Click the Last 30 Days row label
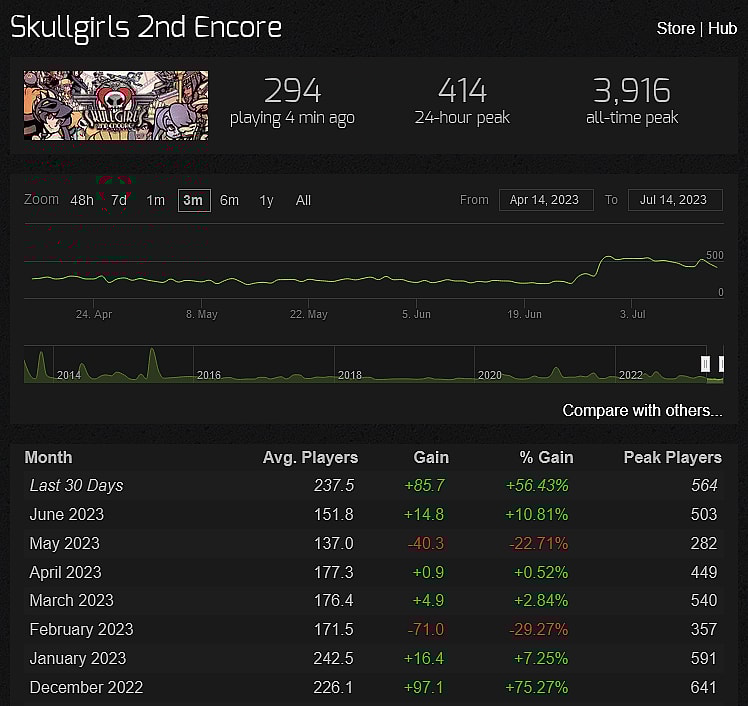 click(x=76, y=486)
